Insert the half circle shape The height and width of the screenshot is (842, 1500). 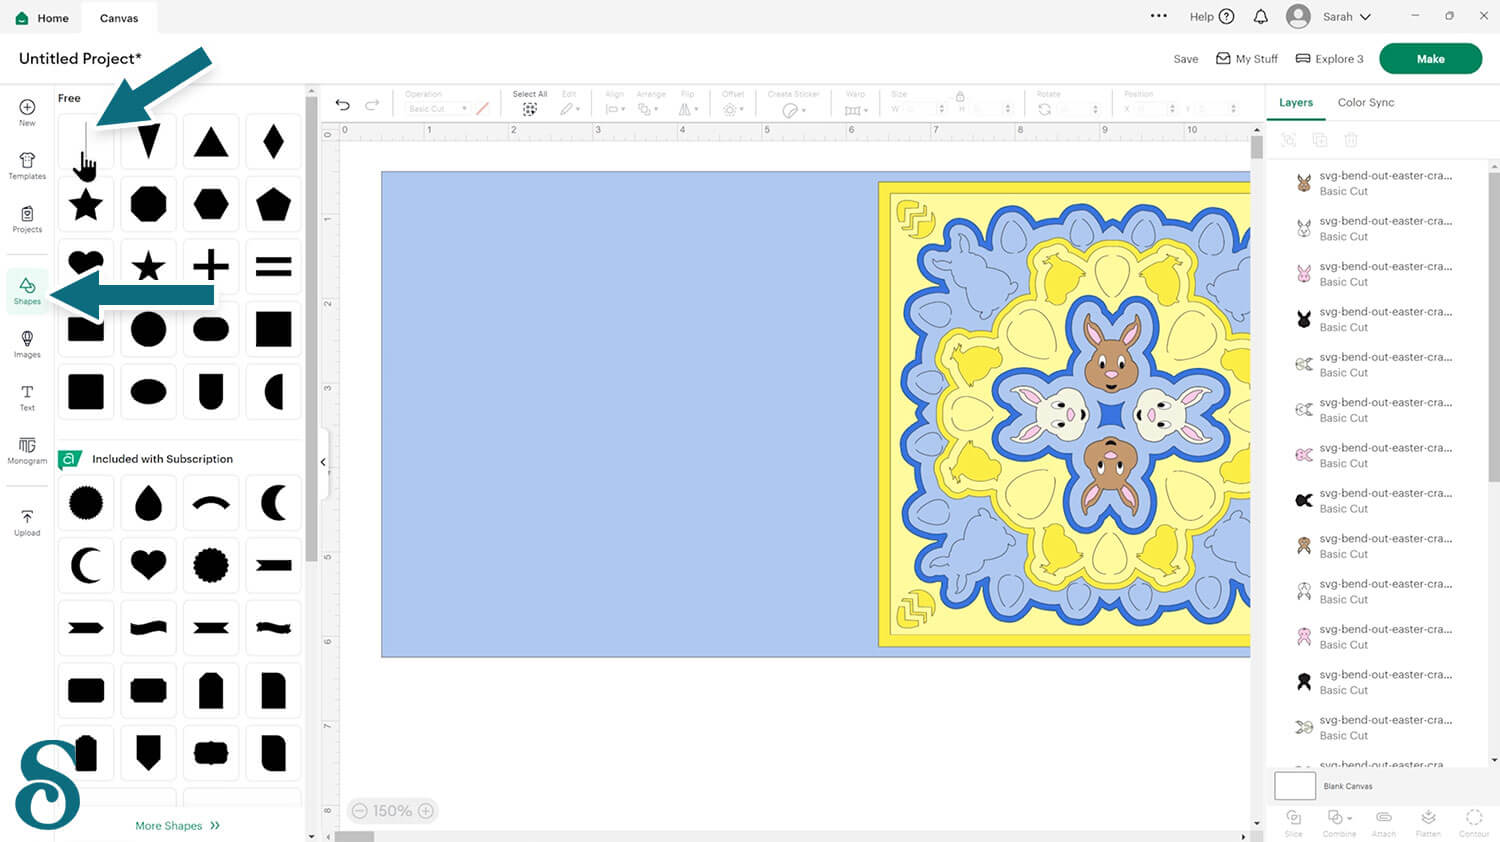(x=273, y=391)
